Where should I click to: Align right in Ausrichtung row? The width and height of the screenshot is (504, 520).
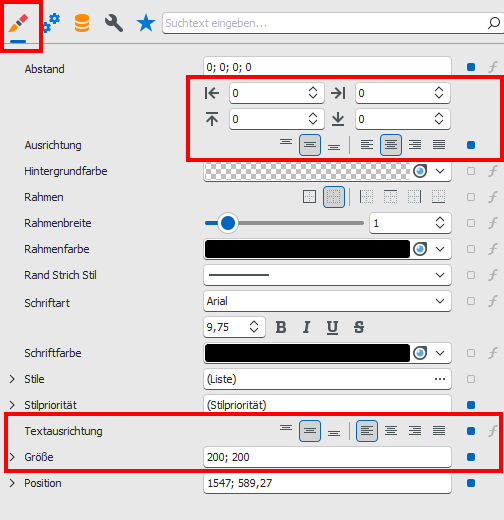pos(415,145)
